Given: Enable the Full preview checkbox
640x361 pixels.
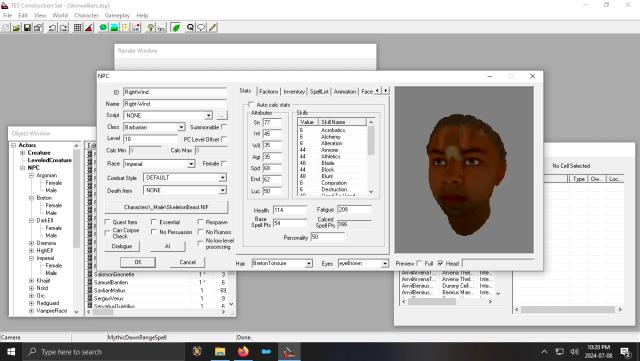Looking at the screenshot, I should coord(419,263).
